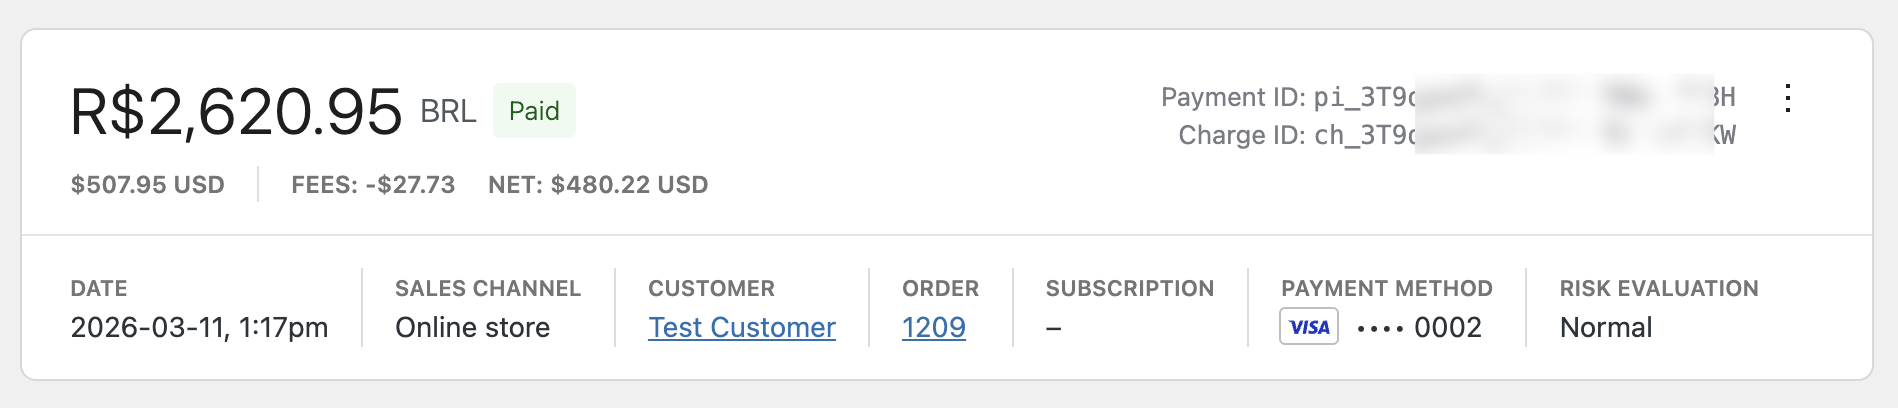Click the FEES: -$27.73 text
This screenshot has height=408, width=1898.
pos(373,185)
